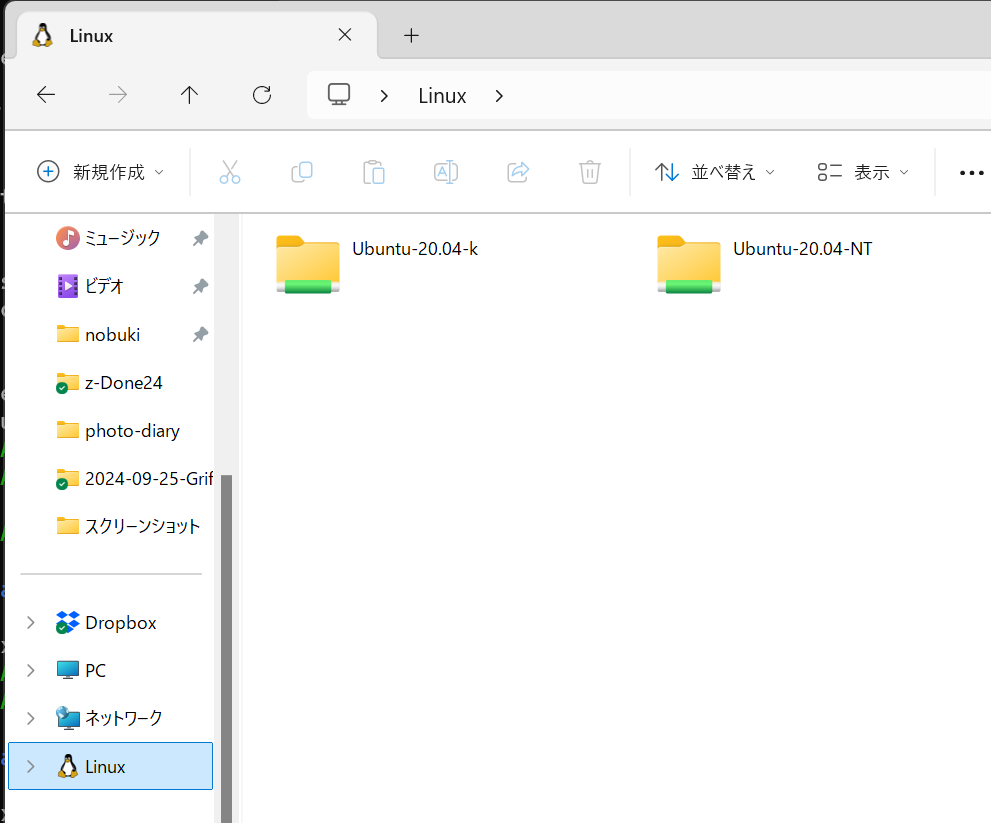Select the Ubuntu-20.04-NT folder icon

click(x=689, y=264)
